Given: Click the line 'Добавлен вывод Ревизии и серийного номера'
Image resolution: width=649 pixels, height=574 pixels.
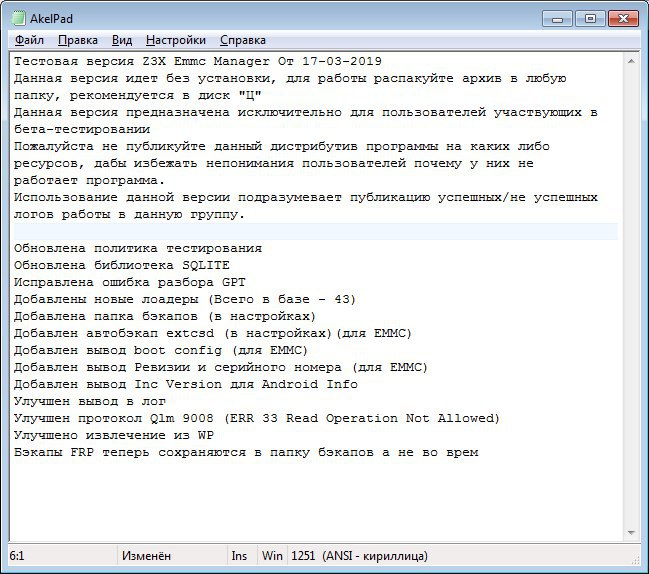Looking at the screenshot, I should click(221, 367).
